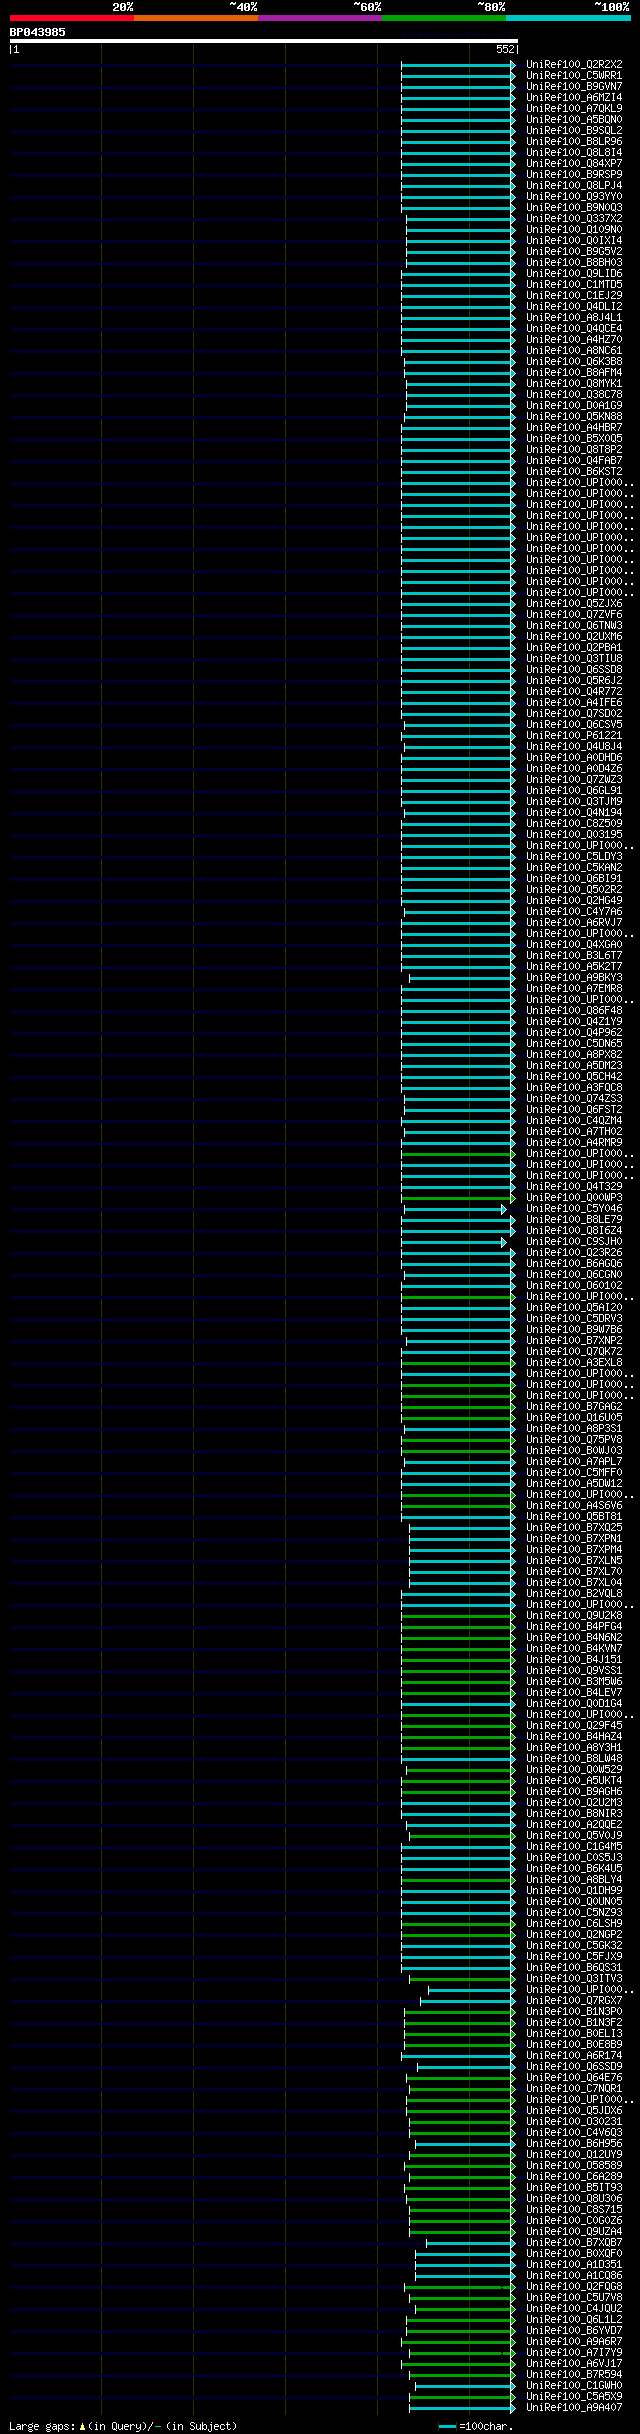Select hit UniRef100_Q2R2X2
Viewport: 640px width, 2434px height.
[574, 65]
